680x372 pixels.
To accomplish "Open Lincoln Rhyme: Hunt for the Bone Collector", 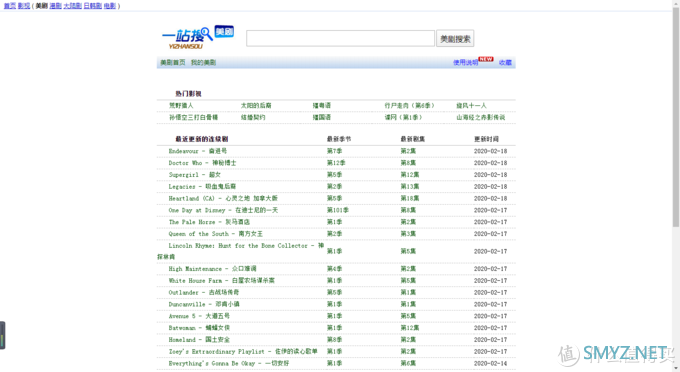I will pyautogui.click(x=241, y=251).
